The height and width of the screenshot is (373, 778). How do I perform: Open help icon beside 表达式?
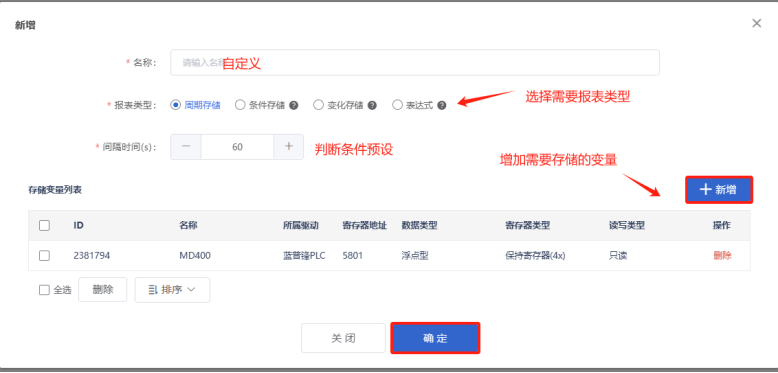tap(442, 105)
